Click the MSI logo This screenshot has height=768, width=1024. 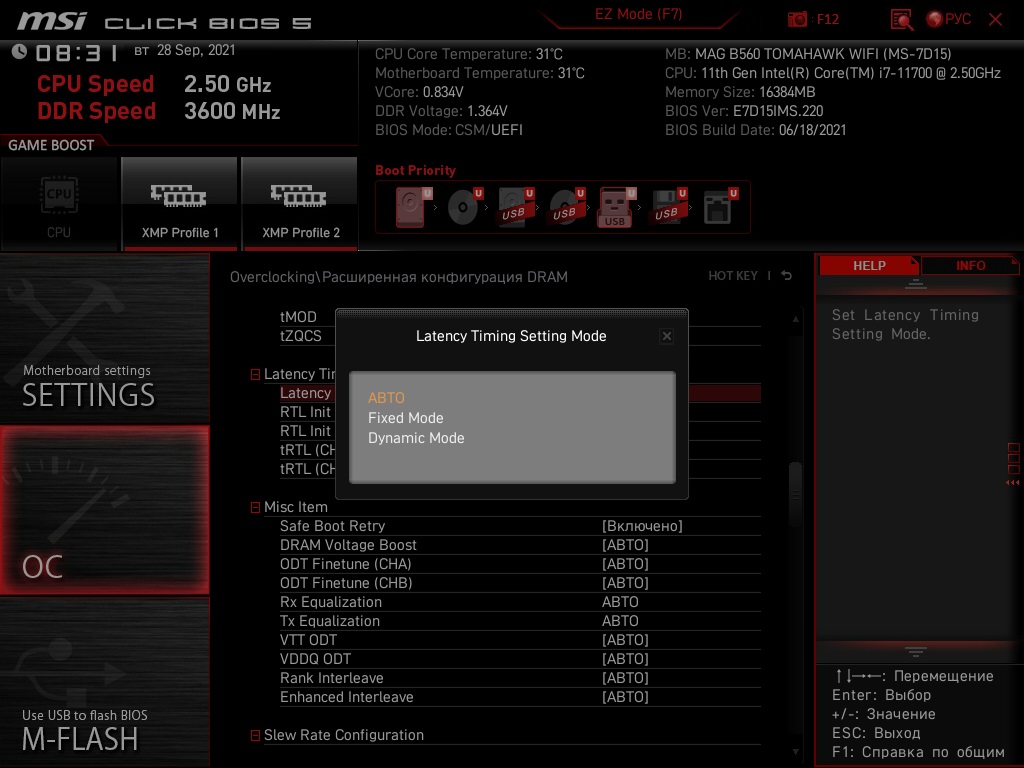pyautogui.click(x=52, y=21)
